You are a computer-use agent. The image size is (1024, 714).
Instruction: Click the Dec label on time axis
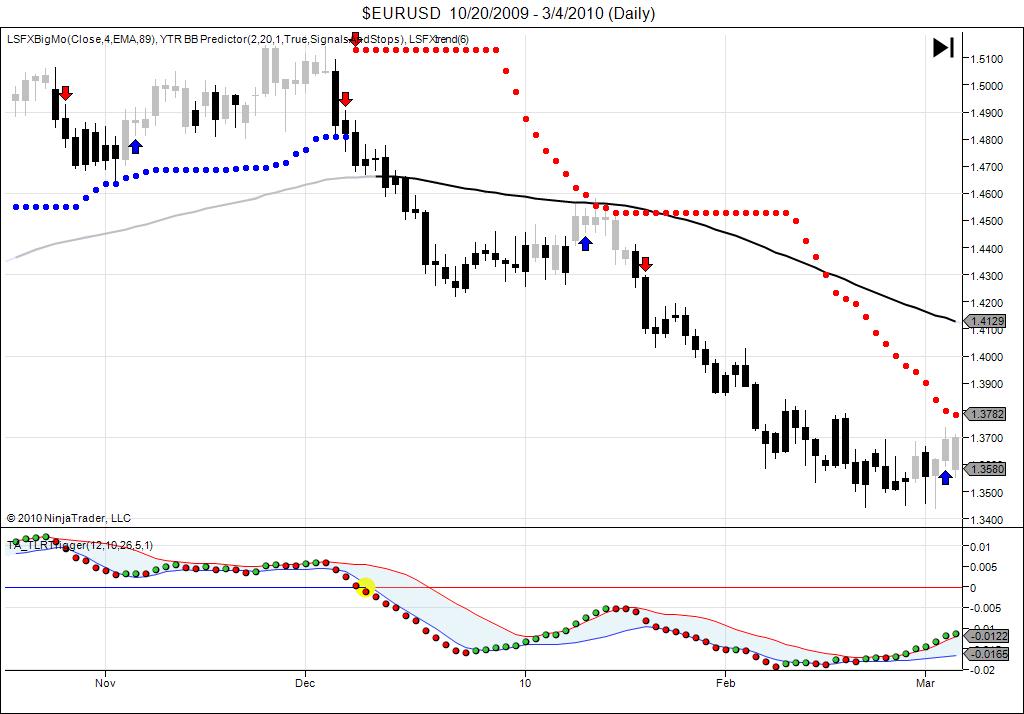click(x=305, y=683)
